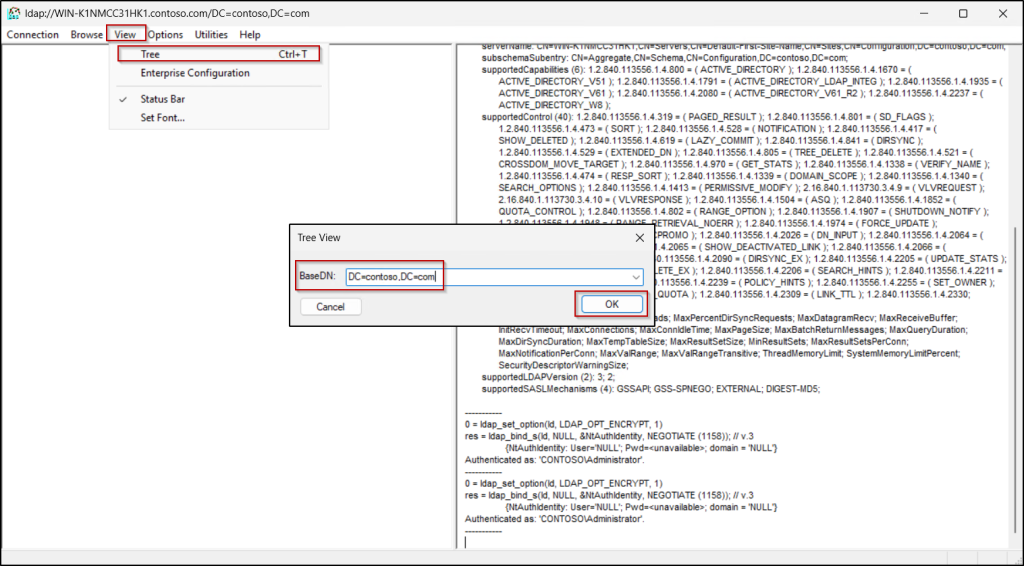This screenshot has height=566, width=1024.
Task: Toggle the checked Status Bar option
Action: coord(162,99)
